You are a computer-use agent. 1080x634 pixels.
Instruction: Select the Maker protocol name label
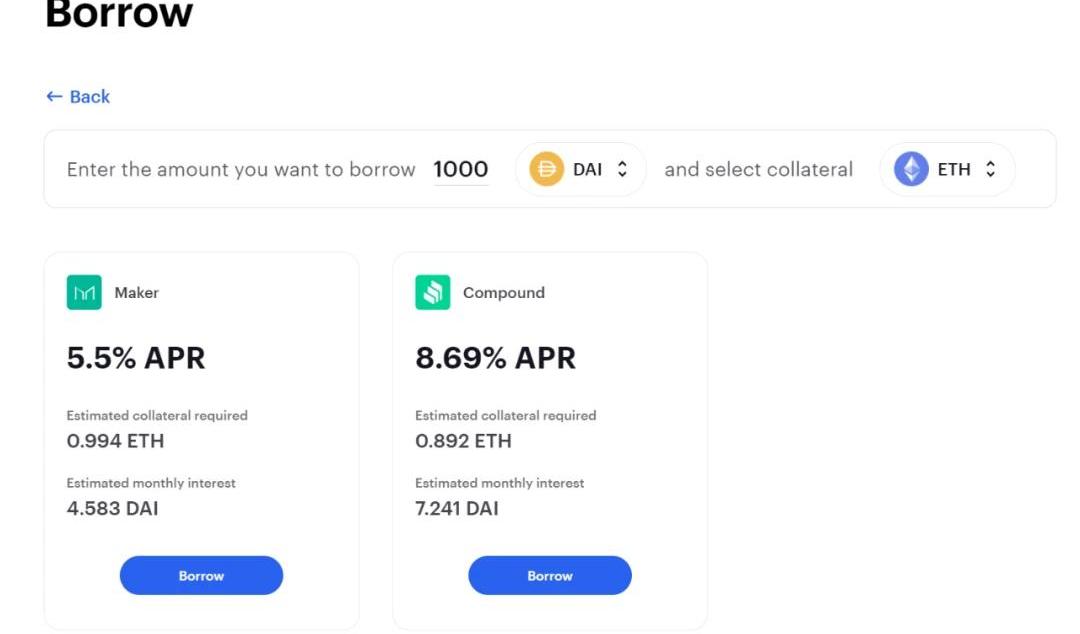[x=137, y=293]
